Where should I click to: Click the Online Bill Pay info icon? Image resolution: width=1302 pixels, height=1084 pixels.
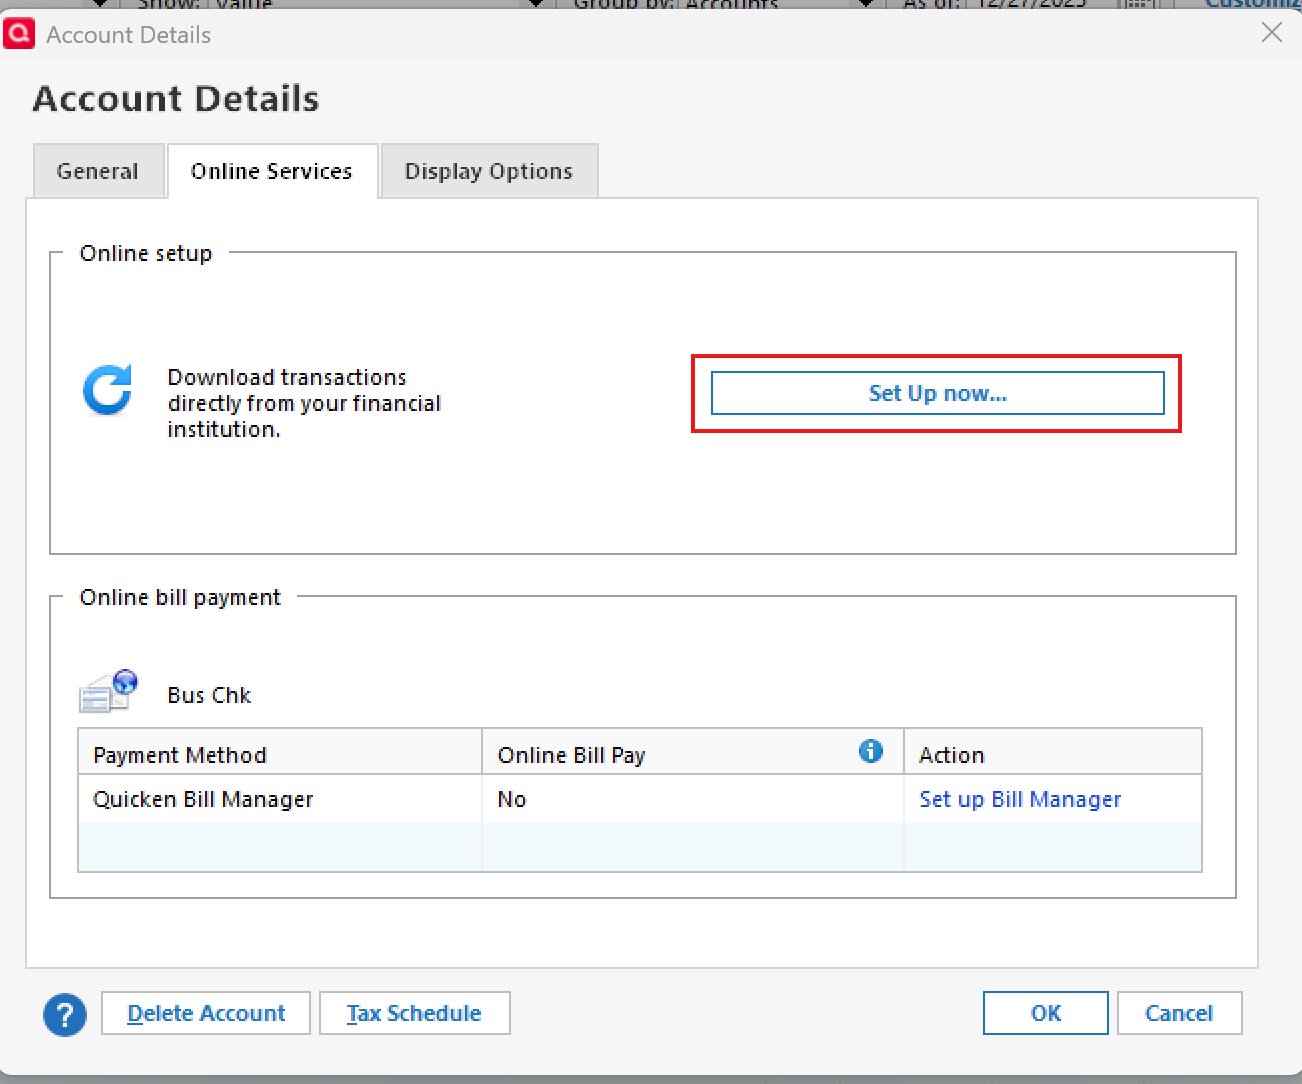(x=871, y=751)
